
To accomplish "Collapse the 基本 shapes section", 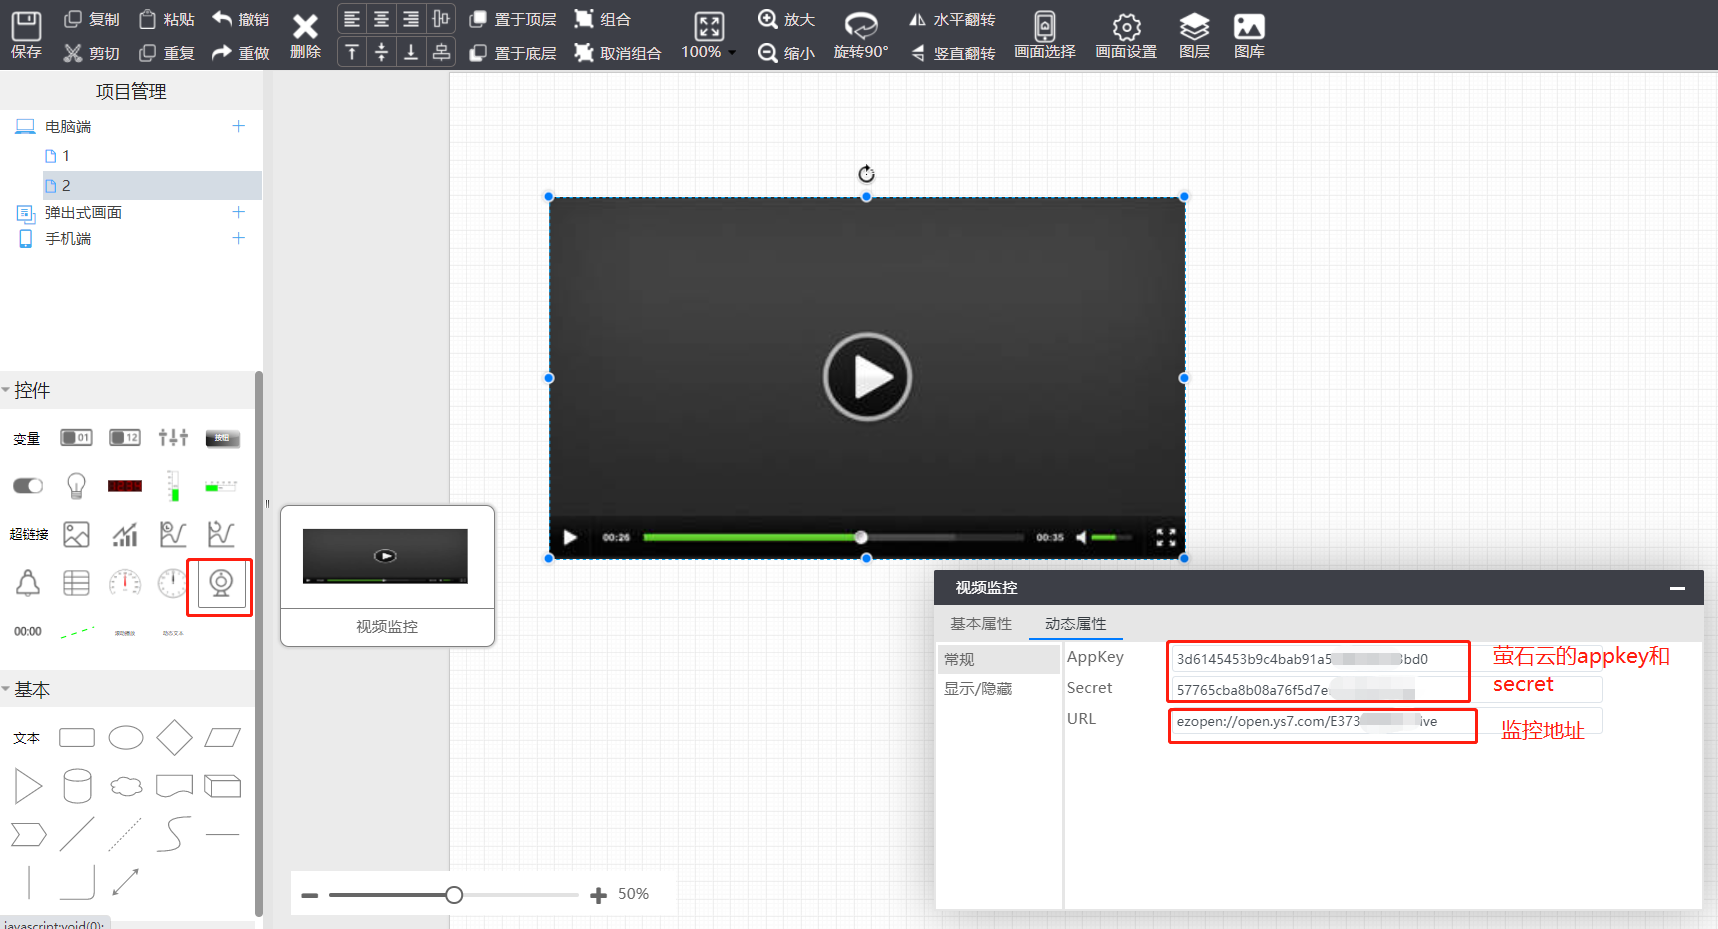I will coord(7,689).
